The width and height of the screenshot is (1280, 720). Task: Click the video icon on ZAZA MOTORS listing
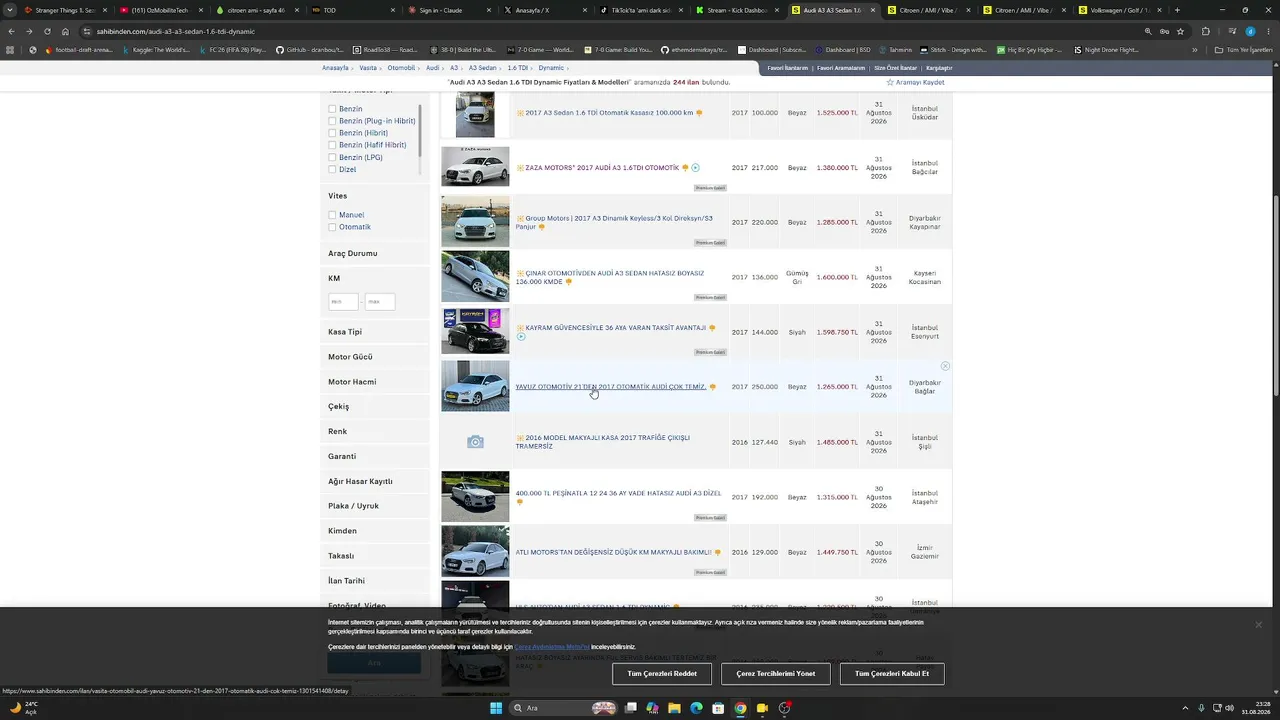(695, 168)
